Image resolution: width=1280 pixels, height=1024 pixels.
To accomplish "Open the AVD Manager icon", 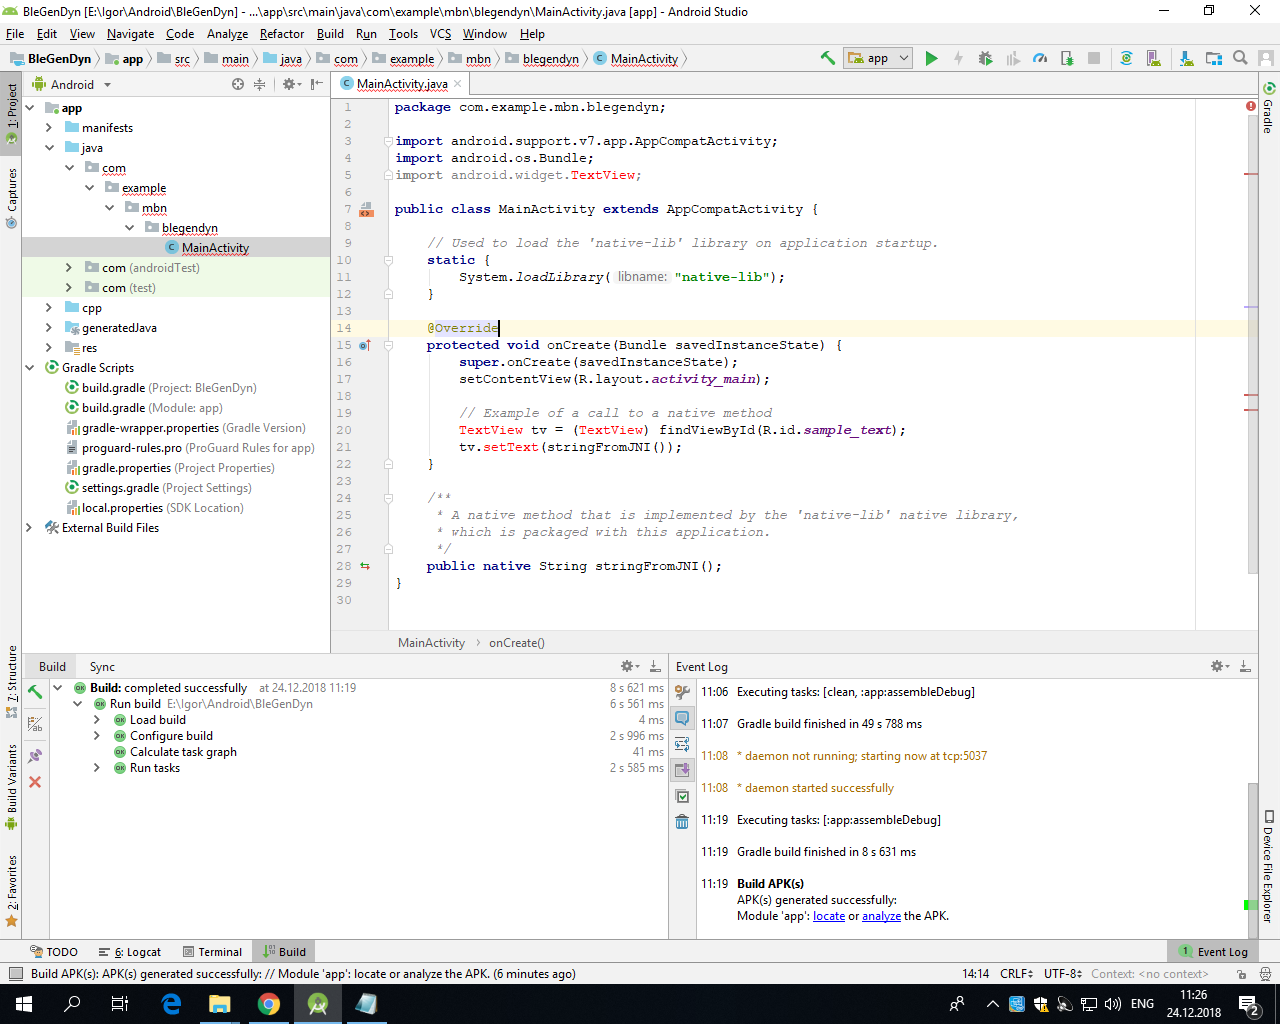I will point(1153,58).
